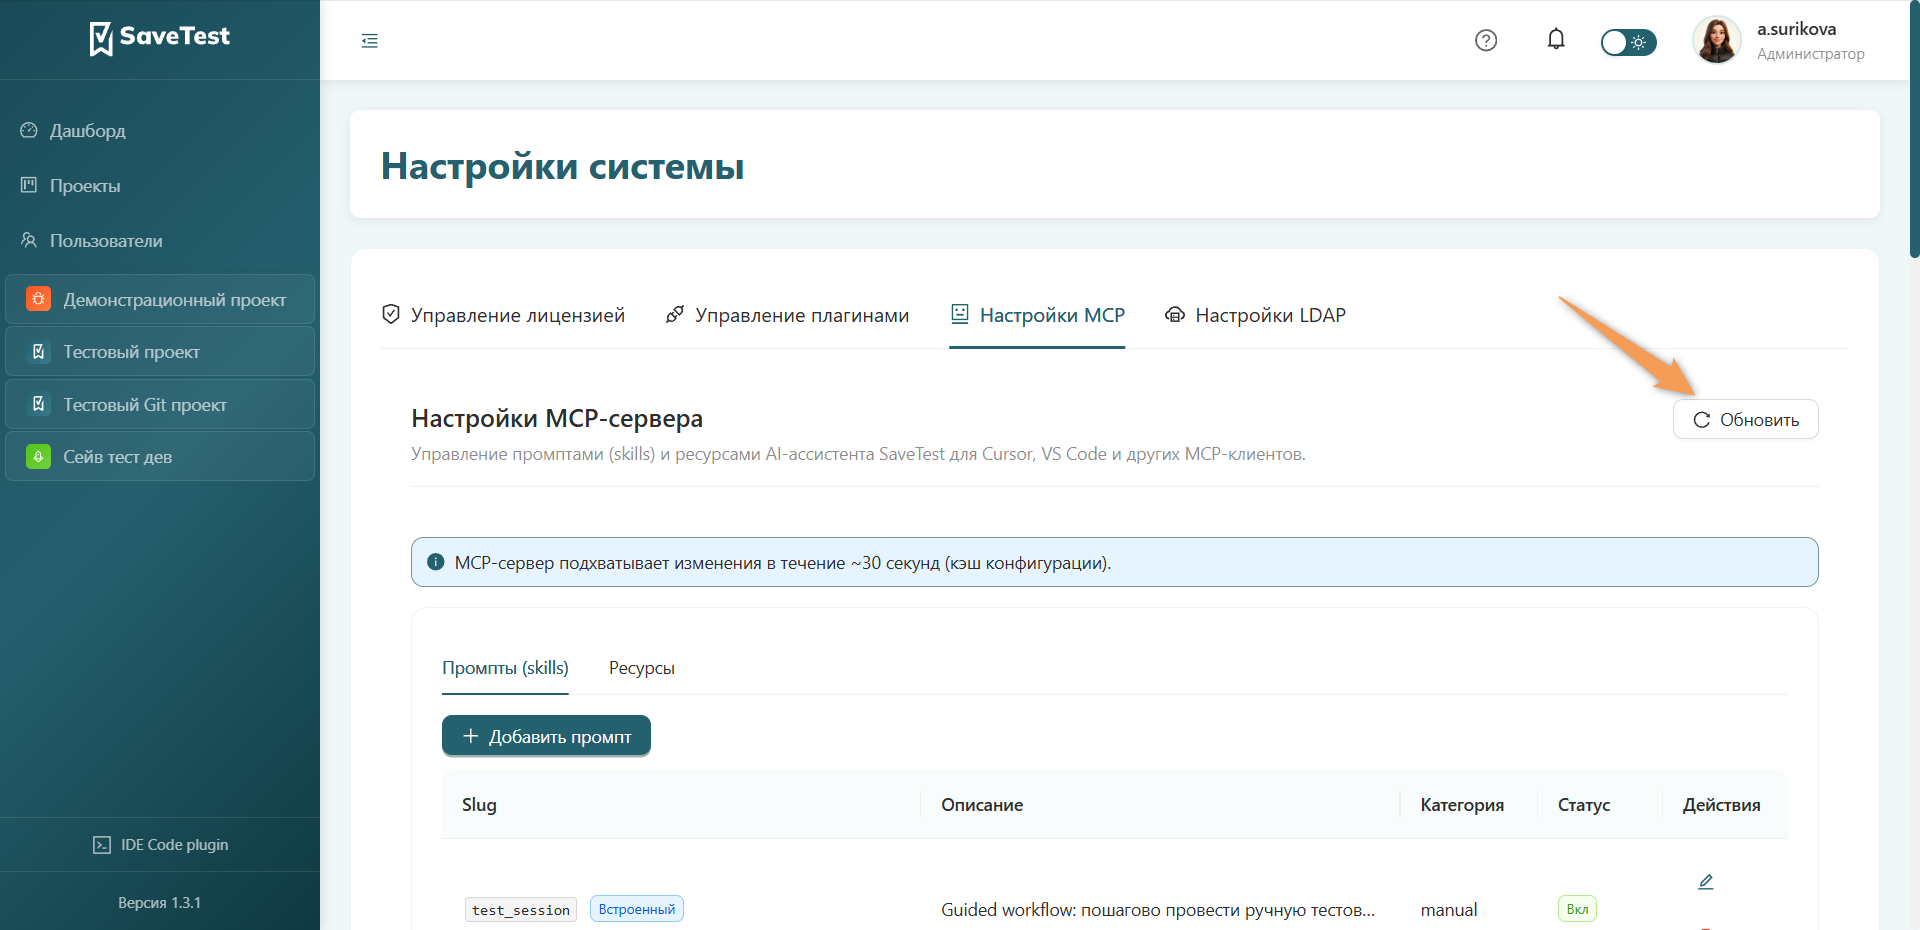Click Guided workflow description cell
This screenshot has width=1920, height=930.
(x=1158, y=910)
